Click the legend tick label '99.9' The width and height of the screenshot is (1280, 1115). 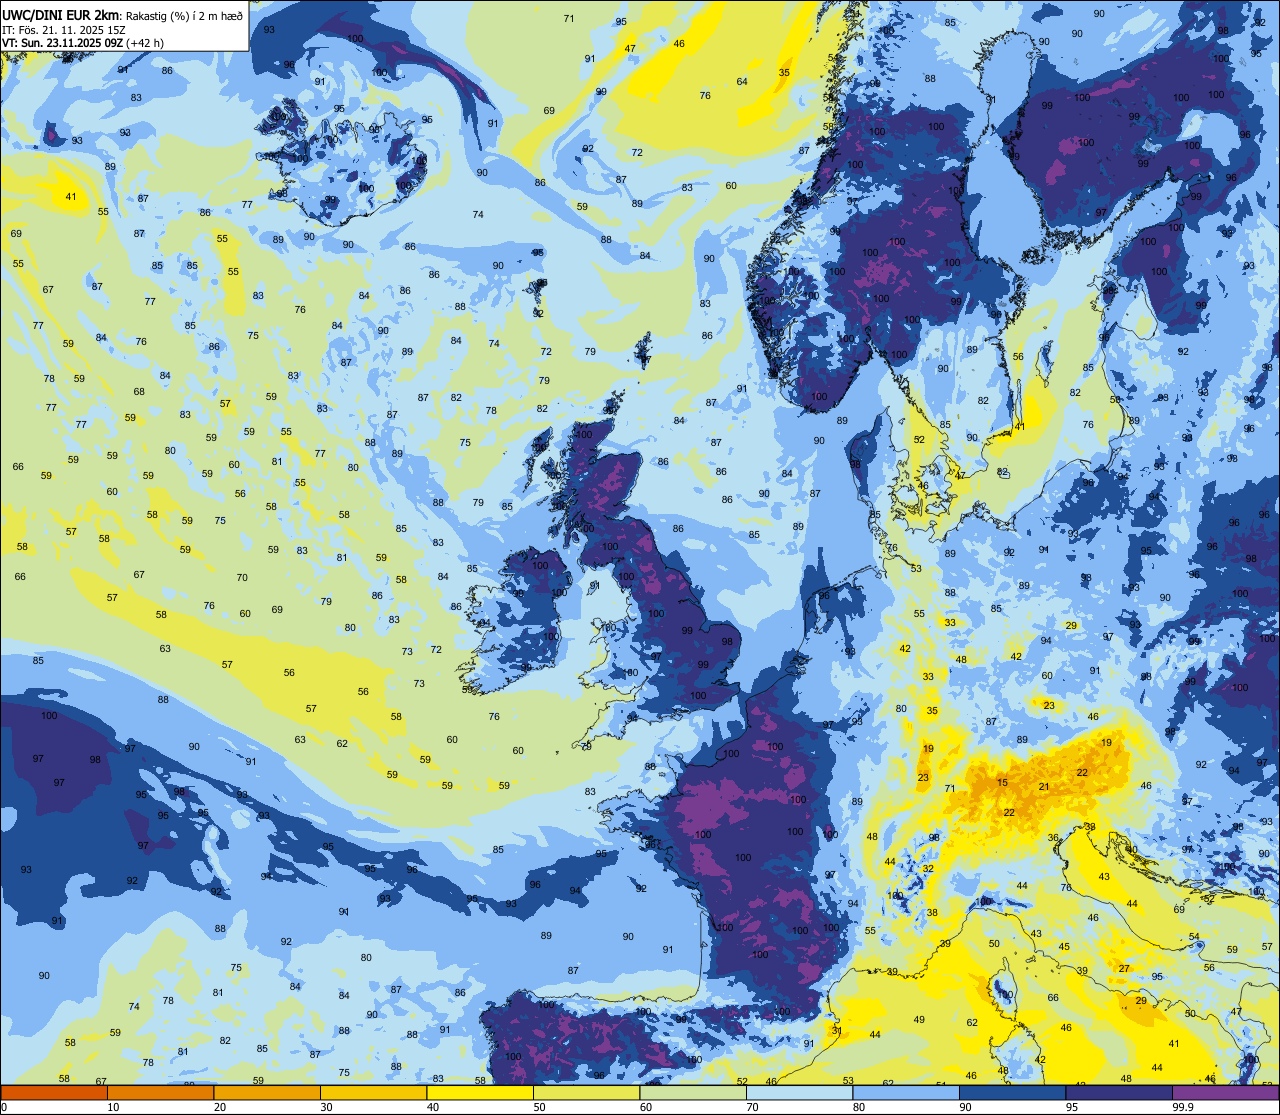[1184, 1107]
